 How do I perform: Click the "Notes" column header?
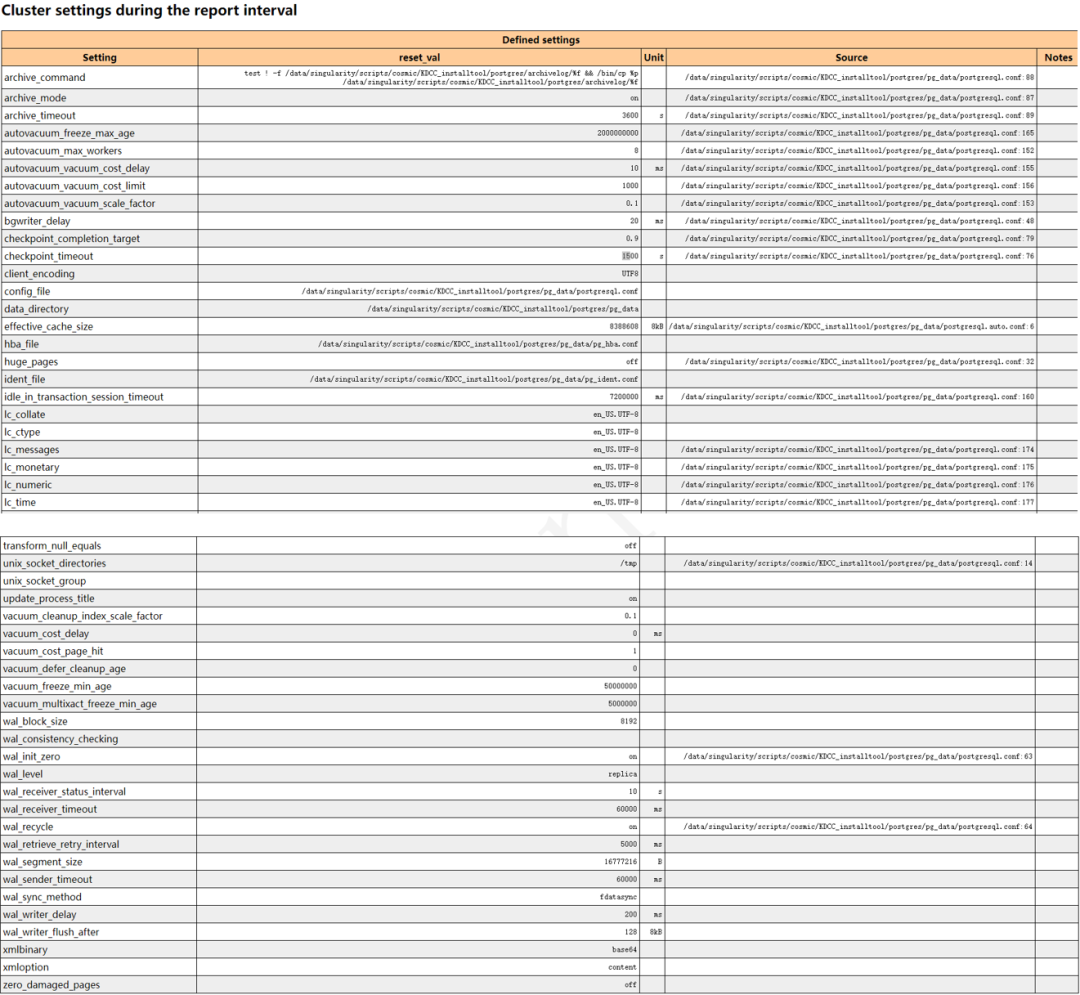point(1058,58)
